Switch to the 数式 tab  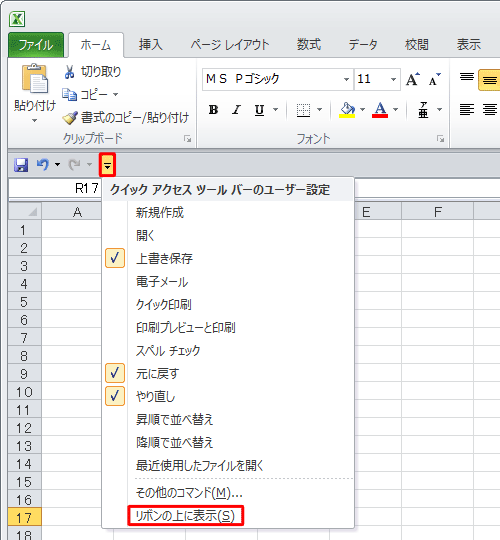pos(309,45)
